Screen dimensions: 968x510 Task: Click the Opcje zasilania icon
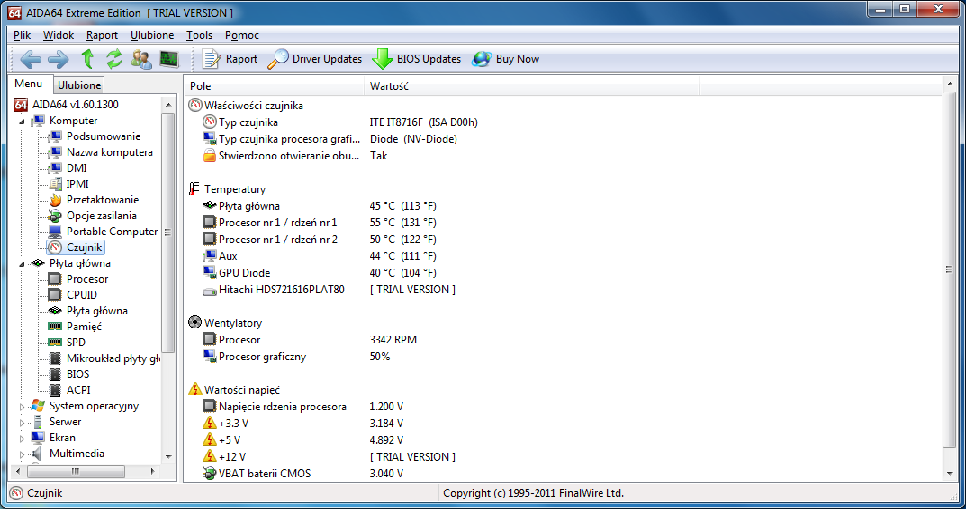[56, 215]
